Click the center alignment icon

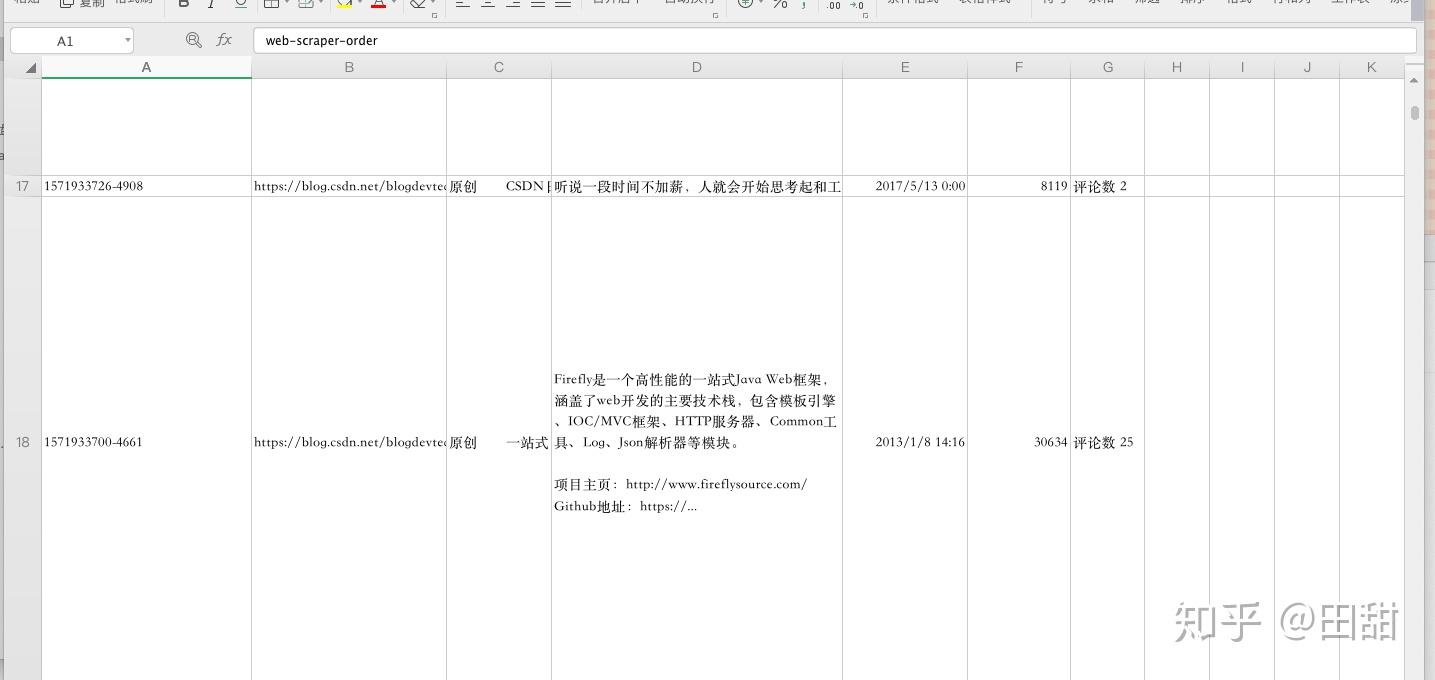(487, 4)
